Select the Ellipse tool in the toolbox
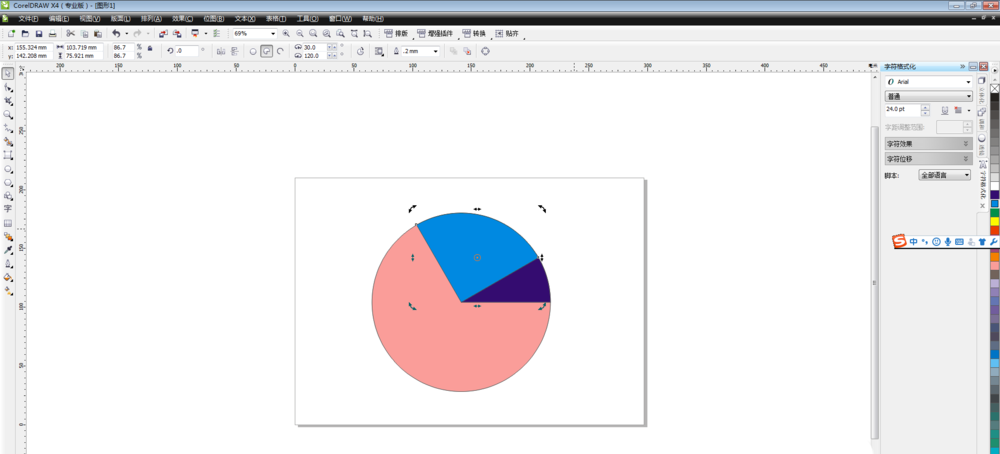 8,169
